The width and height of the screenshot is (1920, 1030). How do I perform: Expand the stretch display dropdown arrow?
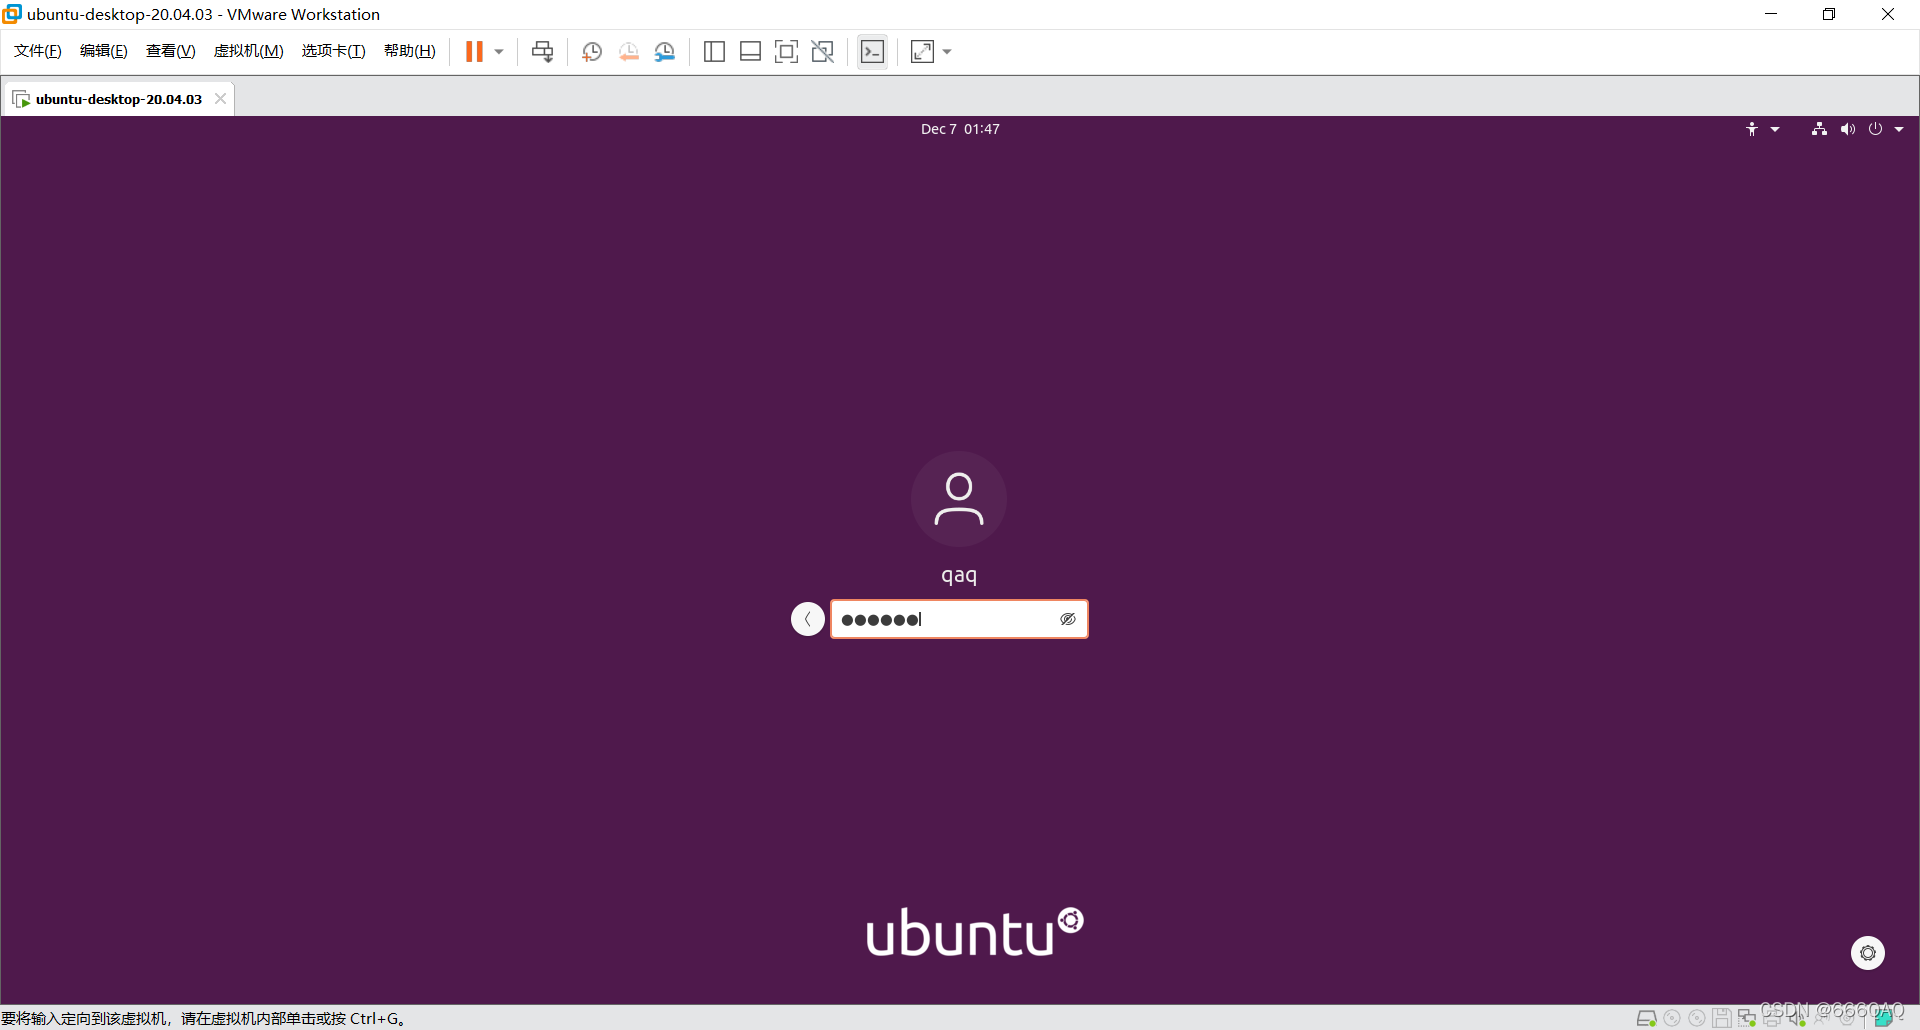coord(947,52)
